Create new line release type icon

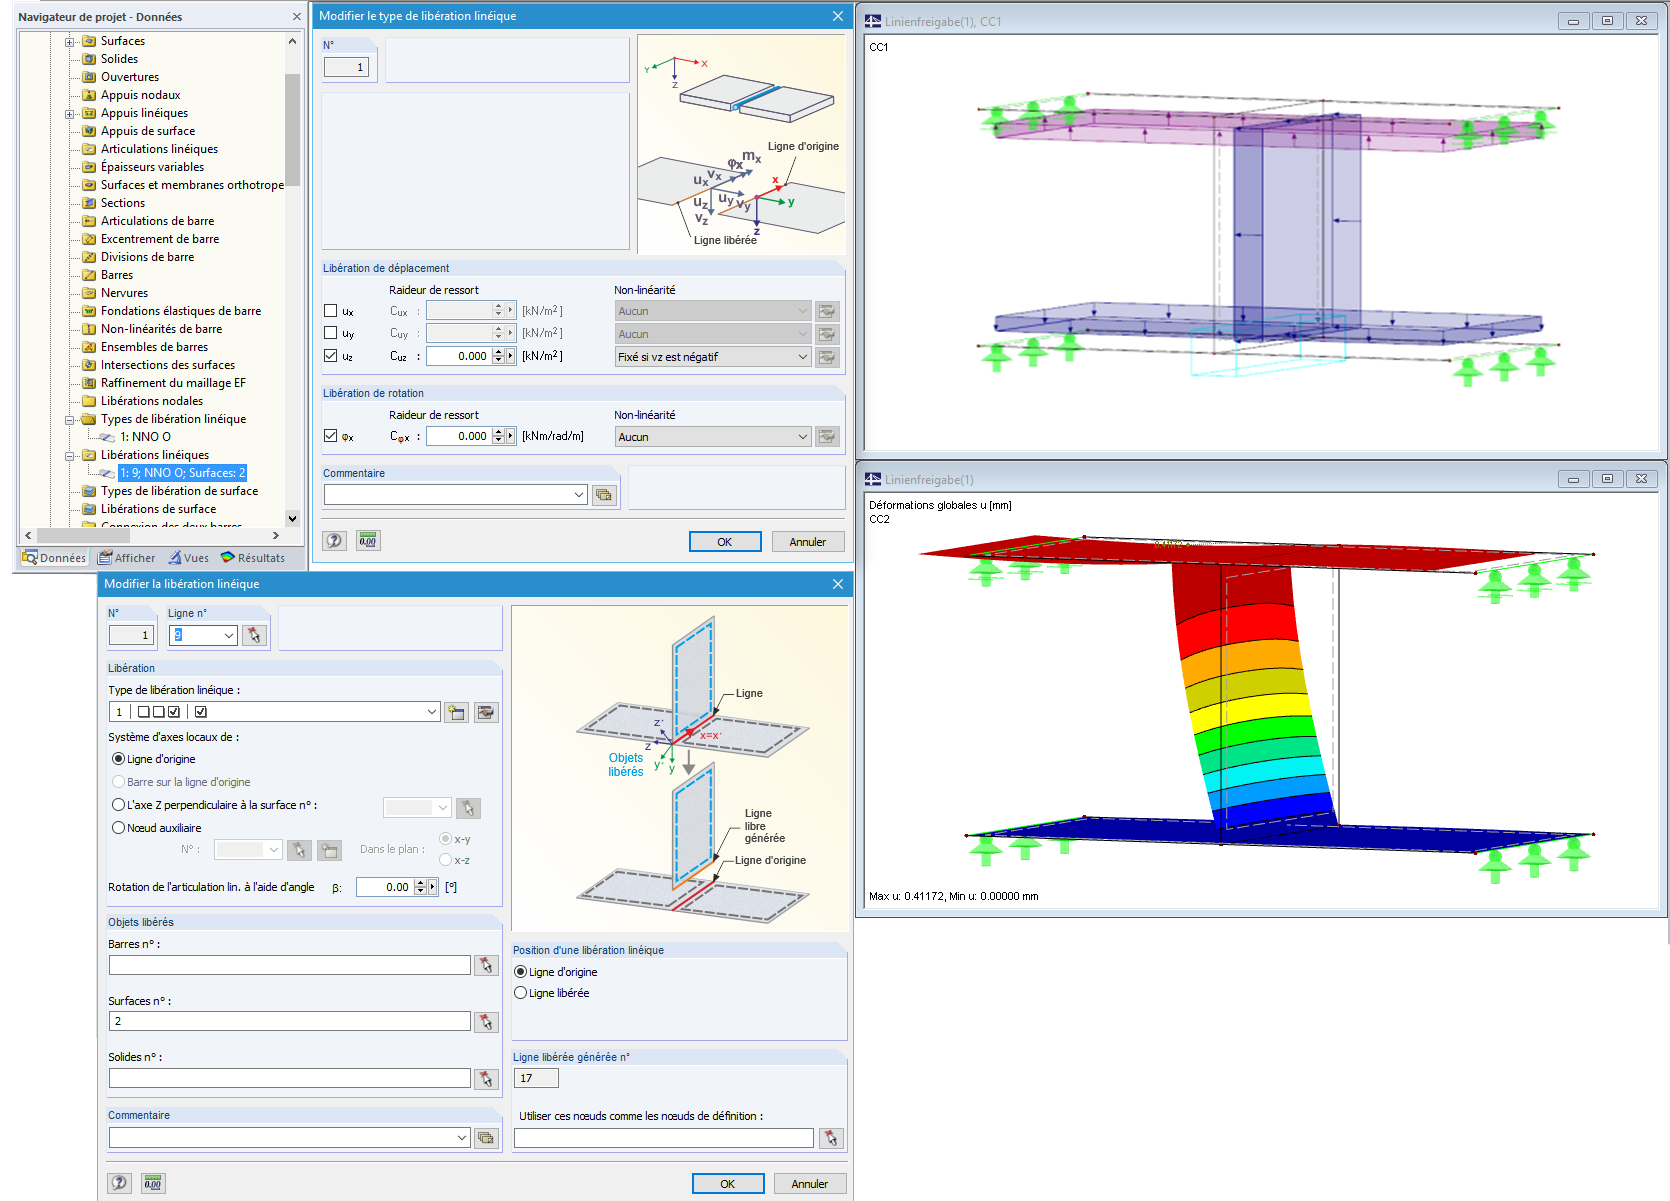(457, 712)
